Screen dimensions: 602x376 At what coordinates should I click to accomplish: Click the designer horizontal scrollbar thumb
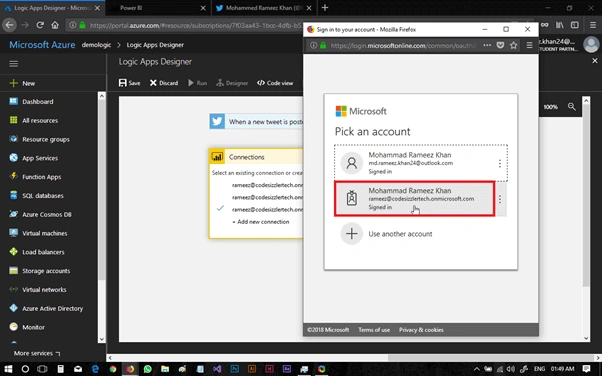[491, 358]
